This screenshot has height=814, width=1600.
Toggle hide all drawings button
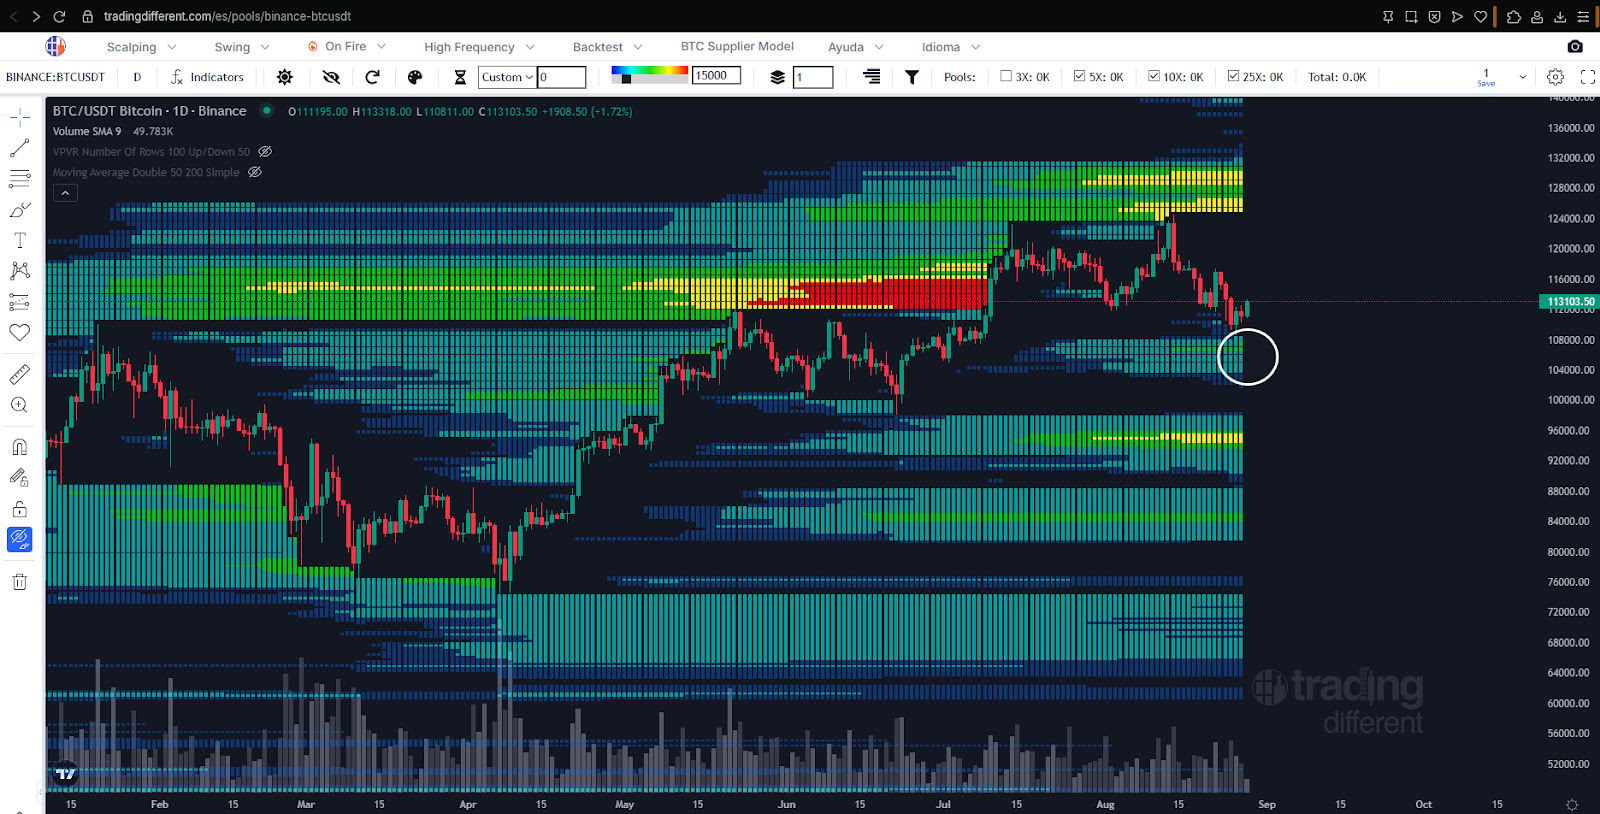coord(19,540)
